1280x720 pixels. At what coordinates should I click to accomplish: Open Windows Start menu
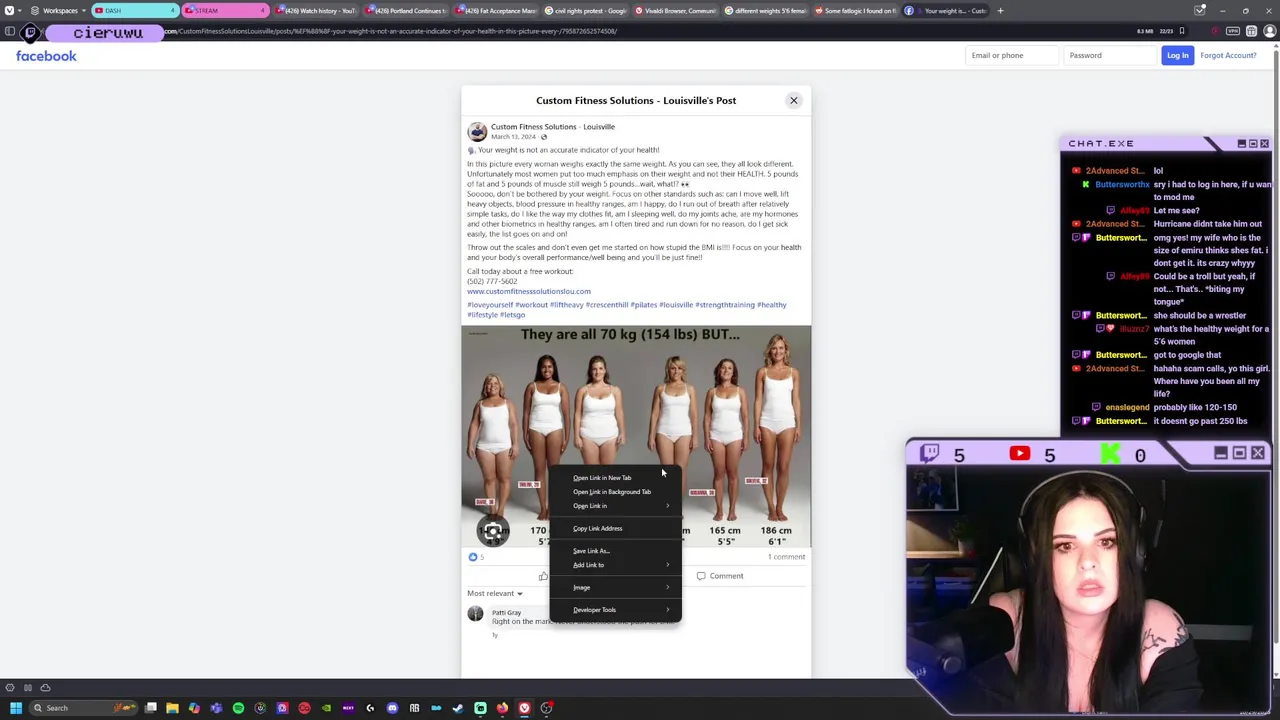click(16, 708)
